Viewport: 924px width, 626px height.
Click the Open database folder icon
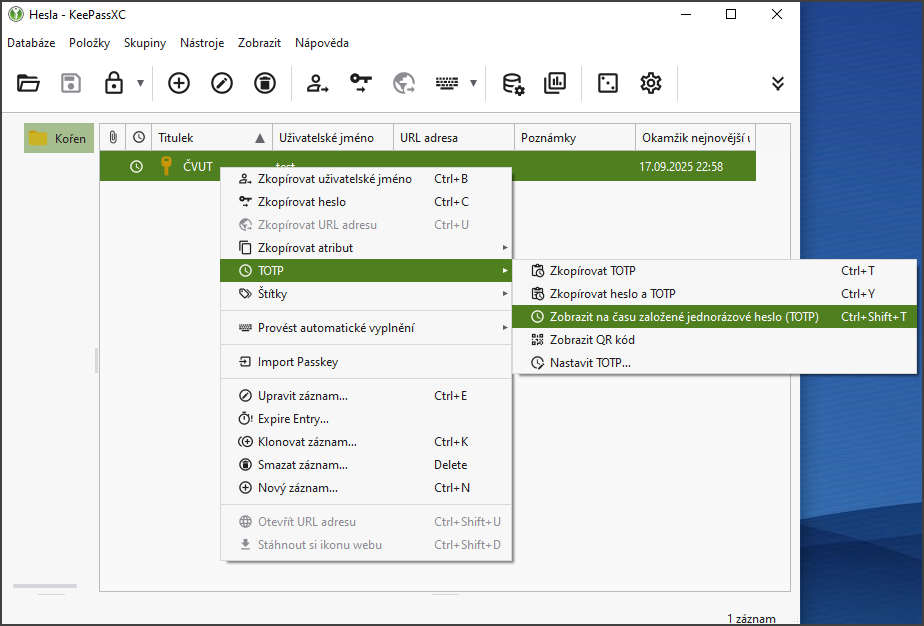28,83
